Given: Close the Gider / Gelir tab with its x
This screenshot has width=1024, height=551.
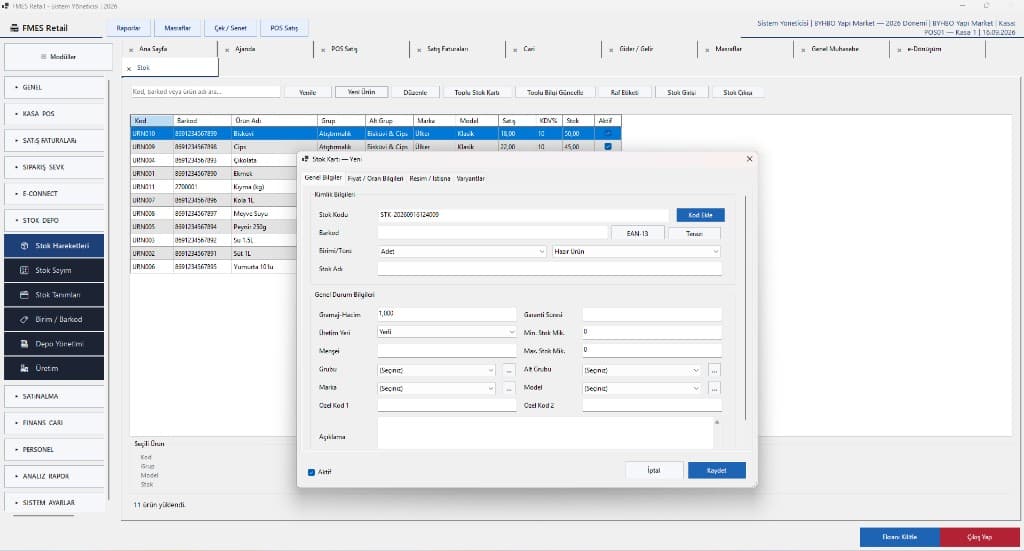Looking at the screenshot, I should pos(611,50).
